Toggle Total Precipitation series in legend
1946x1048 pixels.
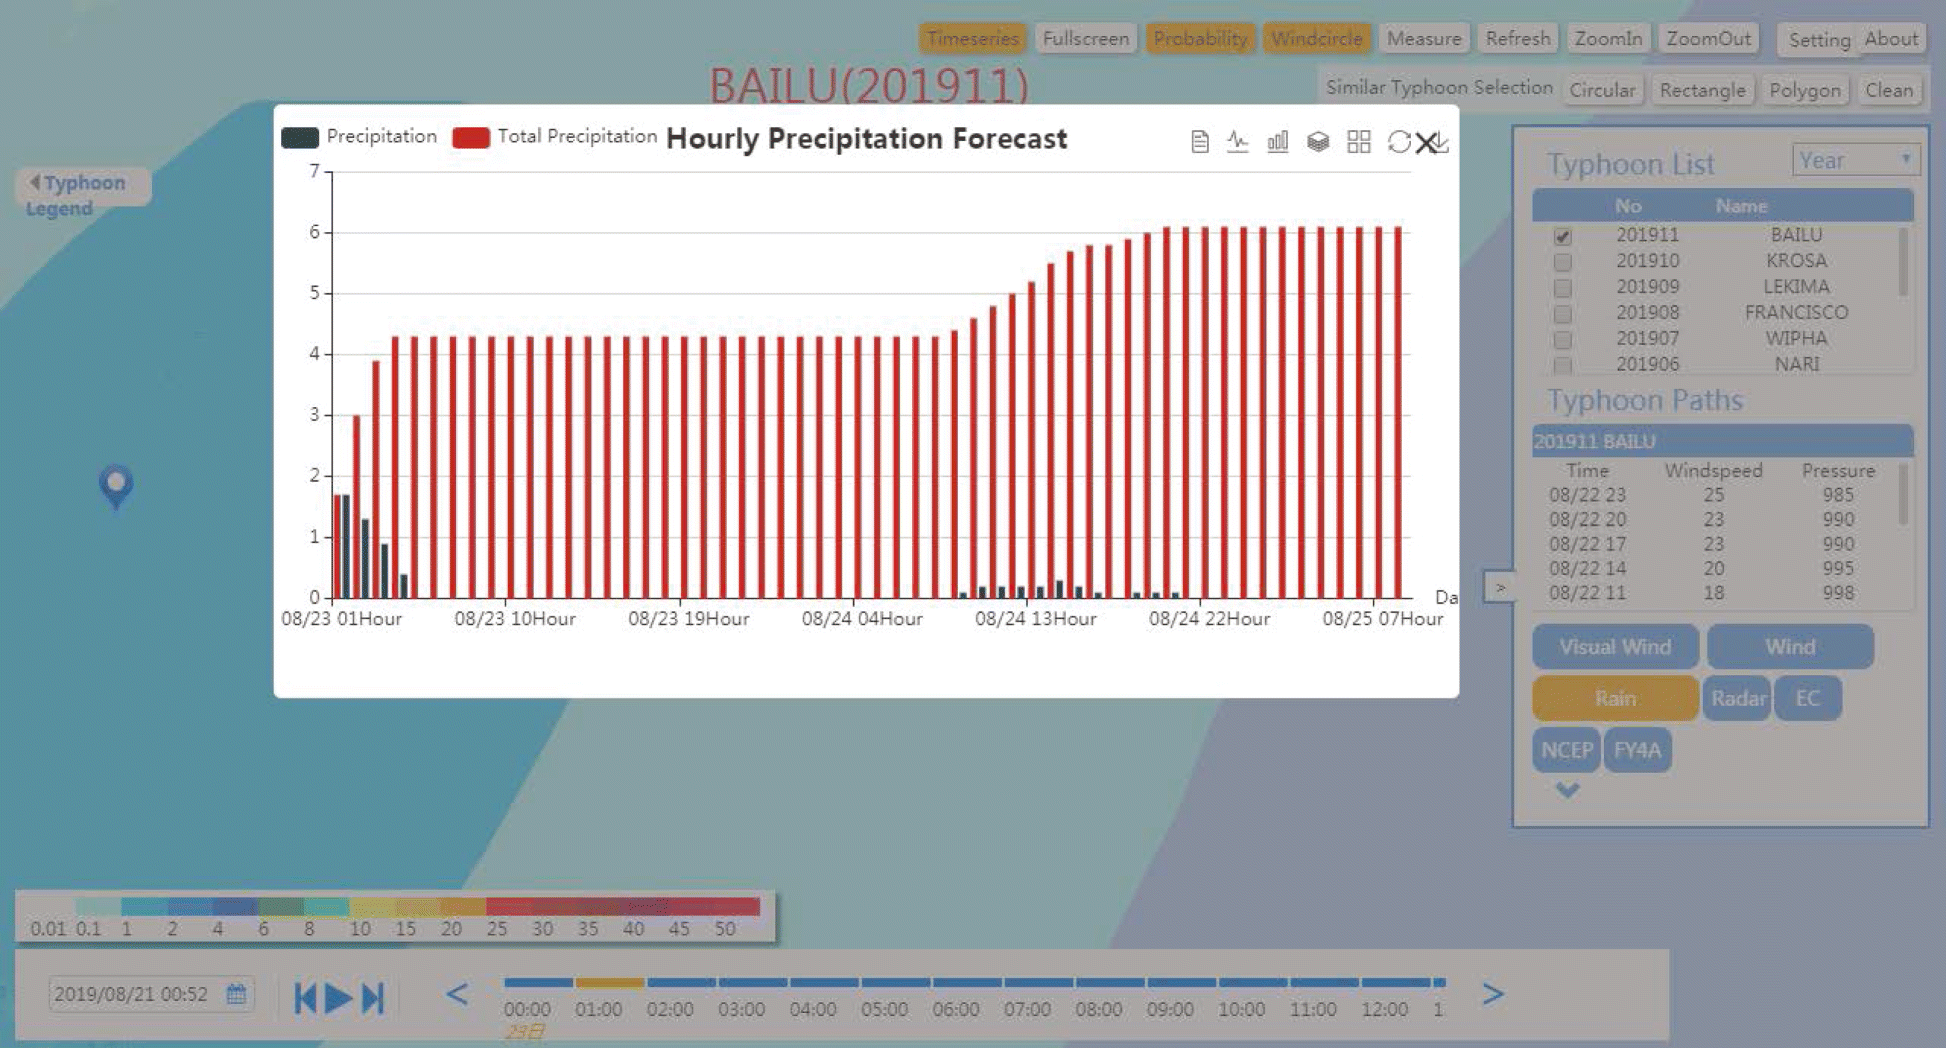(x=554, y=137)
